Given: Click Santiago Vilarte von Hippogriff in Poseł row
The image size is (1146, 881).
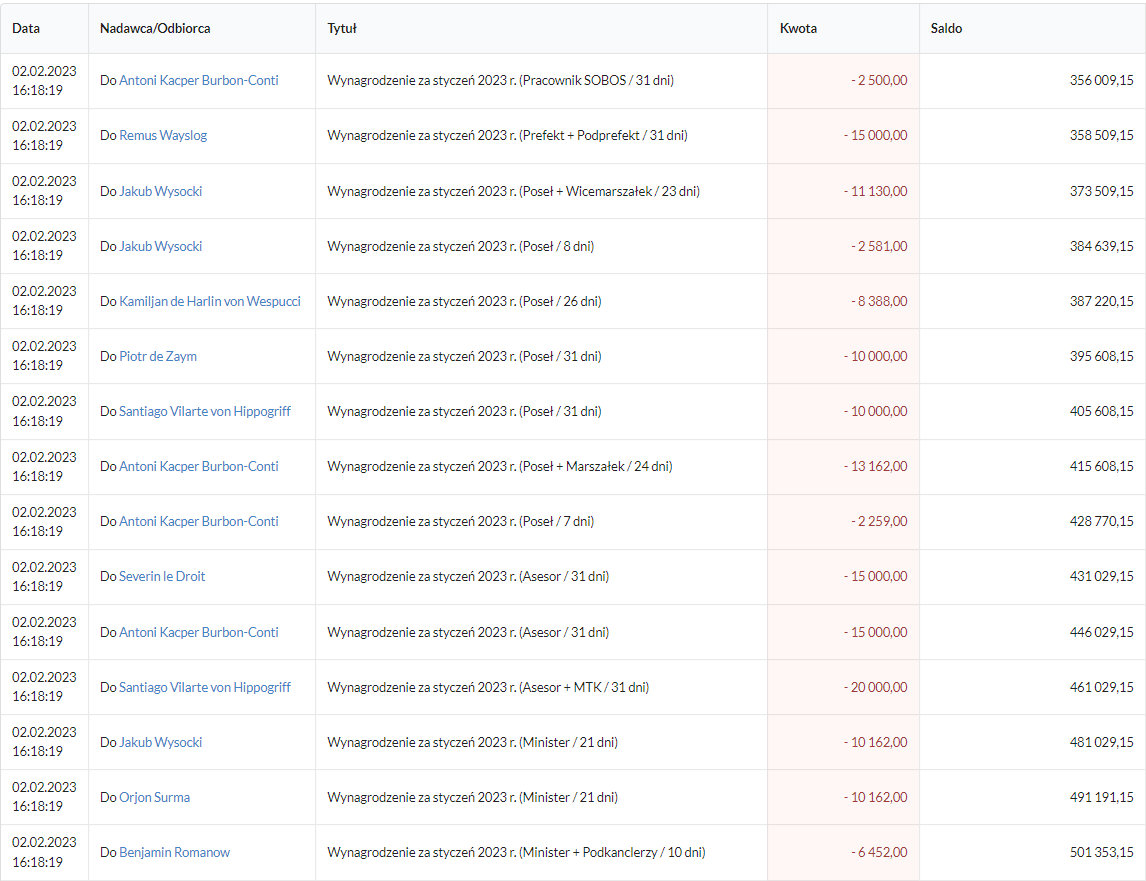Looking at the screenshot, I should [x=204, y=411].
